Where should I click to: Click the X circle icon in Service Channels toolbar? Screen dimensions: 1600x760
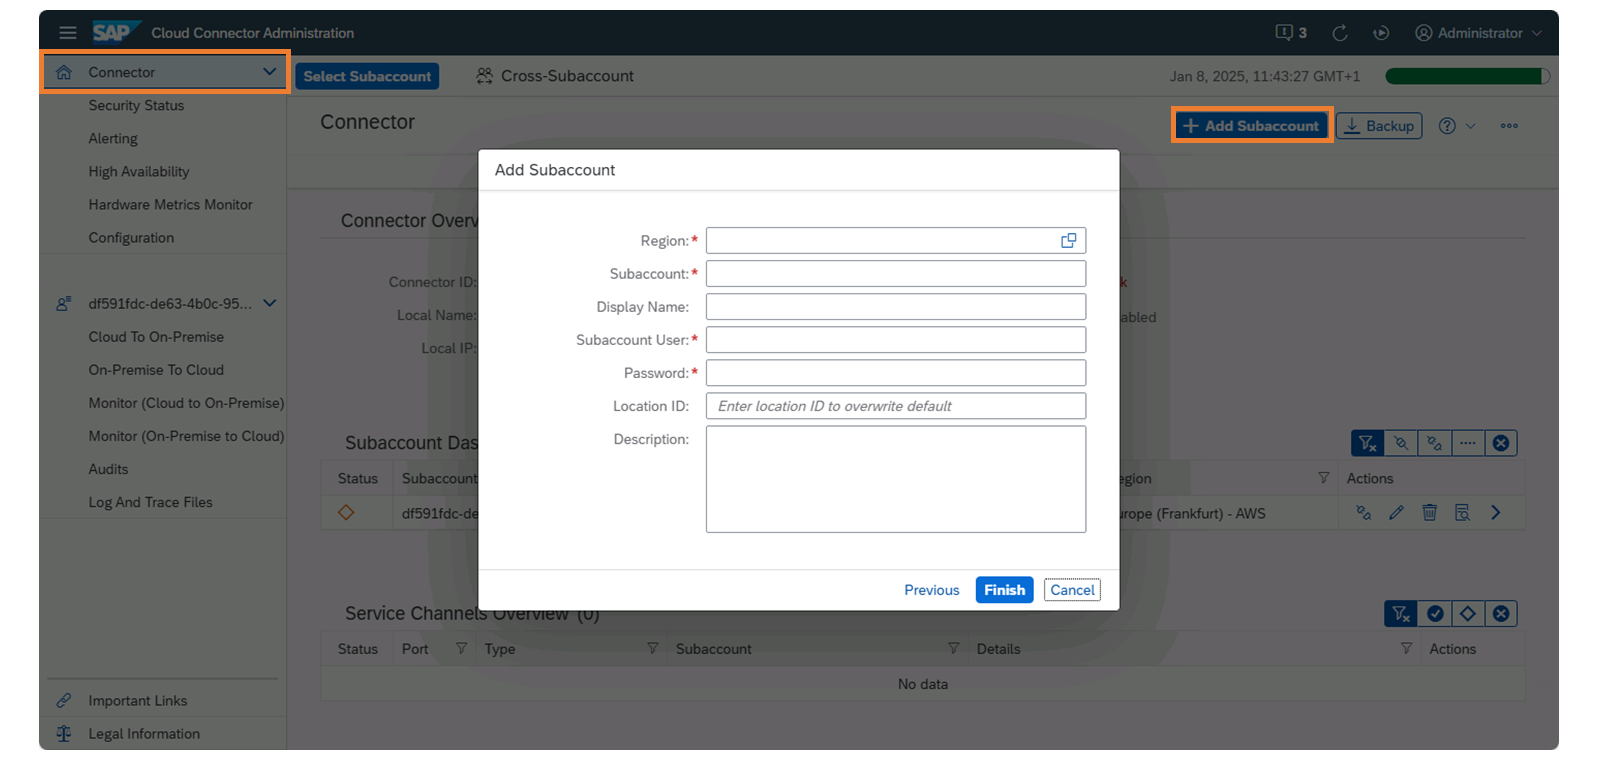(1501, 613)
